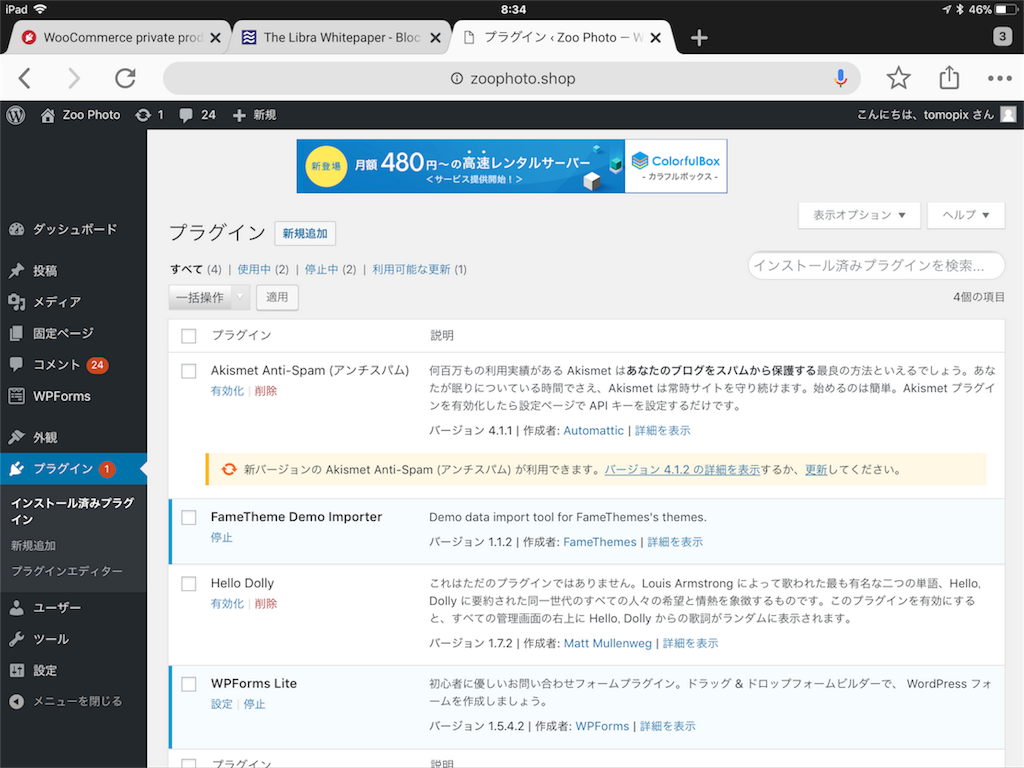The width and height of the screenshot is (1024, 768).
Task: Open プラグインエディター submenu item
Action: [x=67, y=571]
